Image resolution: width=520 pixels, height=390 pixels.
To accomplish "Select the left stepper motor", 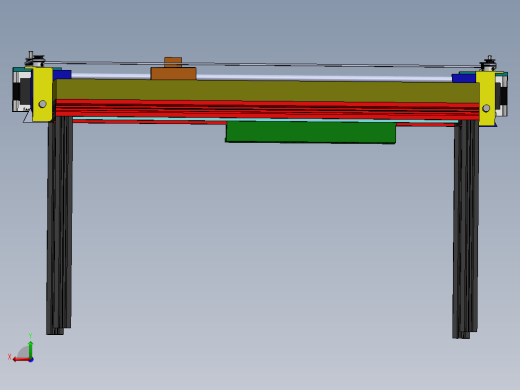I will tap(21, 89).
